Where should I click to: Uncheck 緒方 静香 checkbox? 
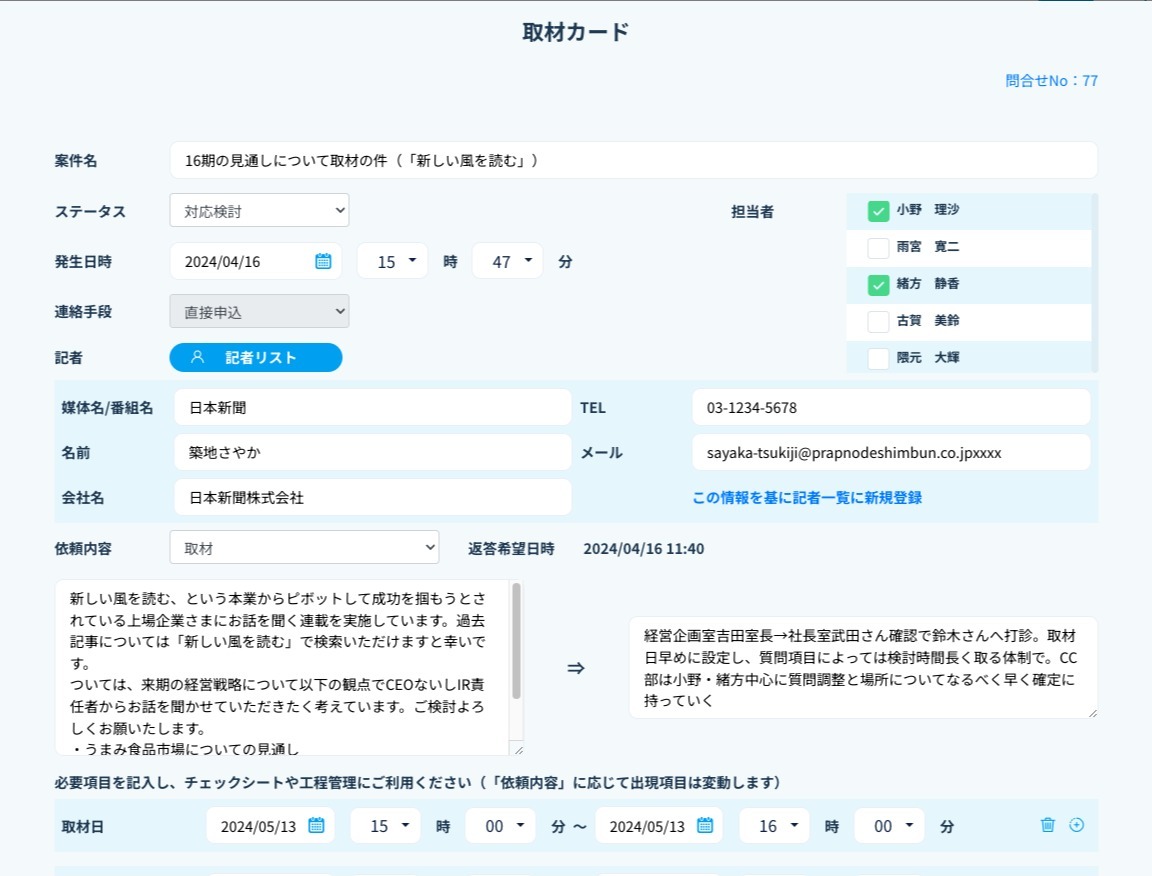pos(878,285)
